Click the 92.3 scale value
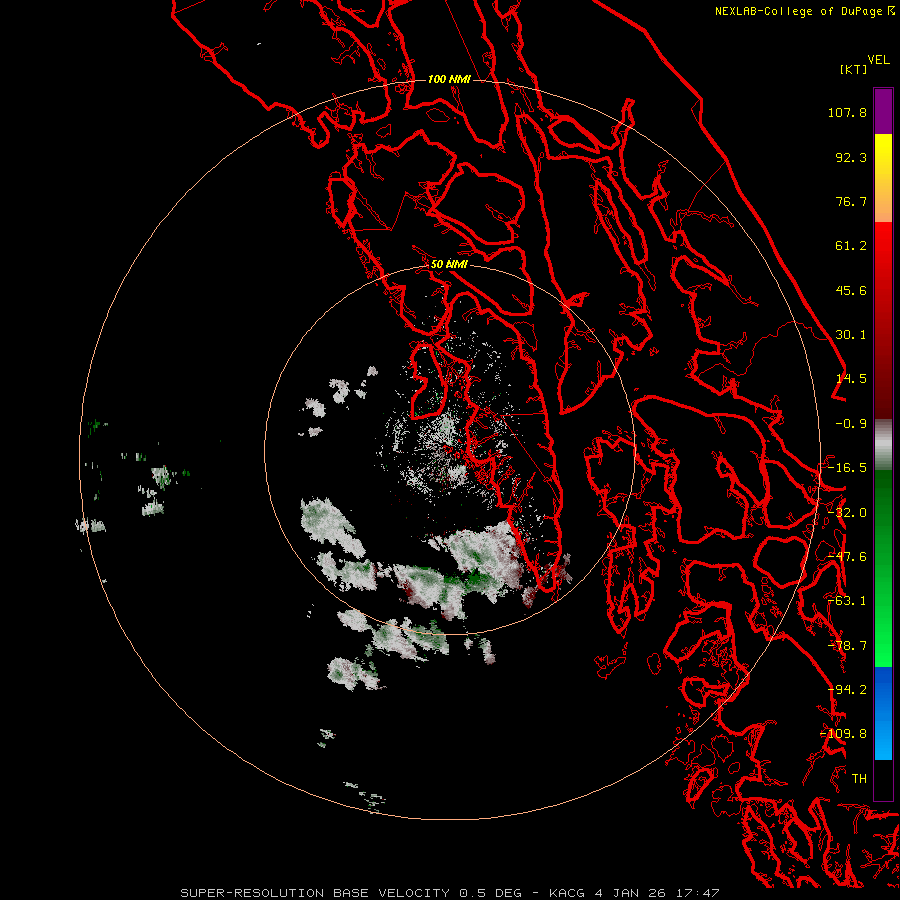This screenshot has width=900, height=900. (x=851, y=157)
